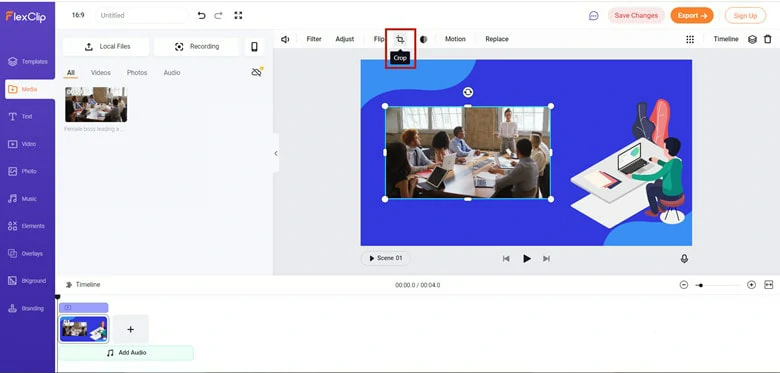The height and width of the screenshot is (373, 780).
Task: Select the Videos media tab
Action: pyautogui.click(x=100, y=73)
